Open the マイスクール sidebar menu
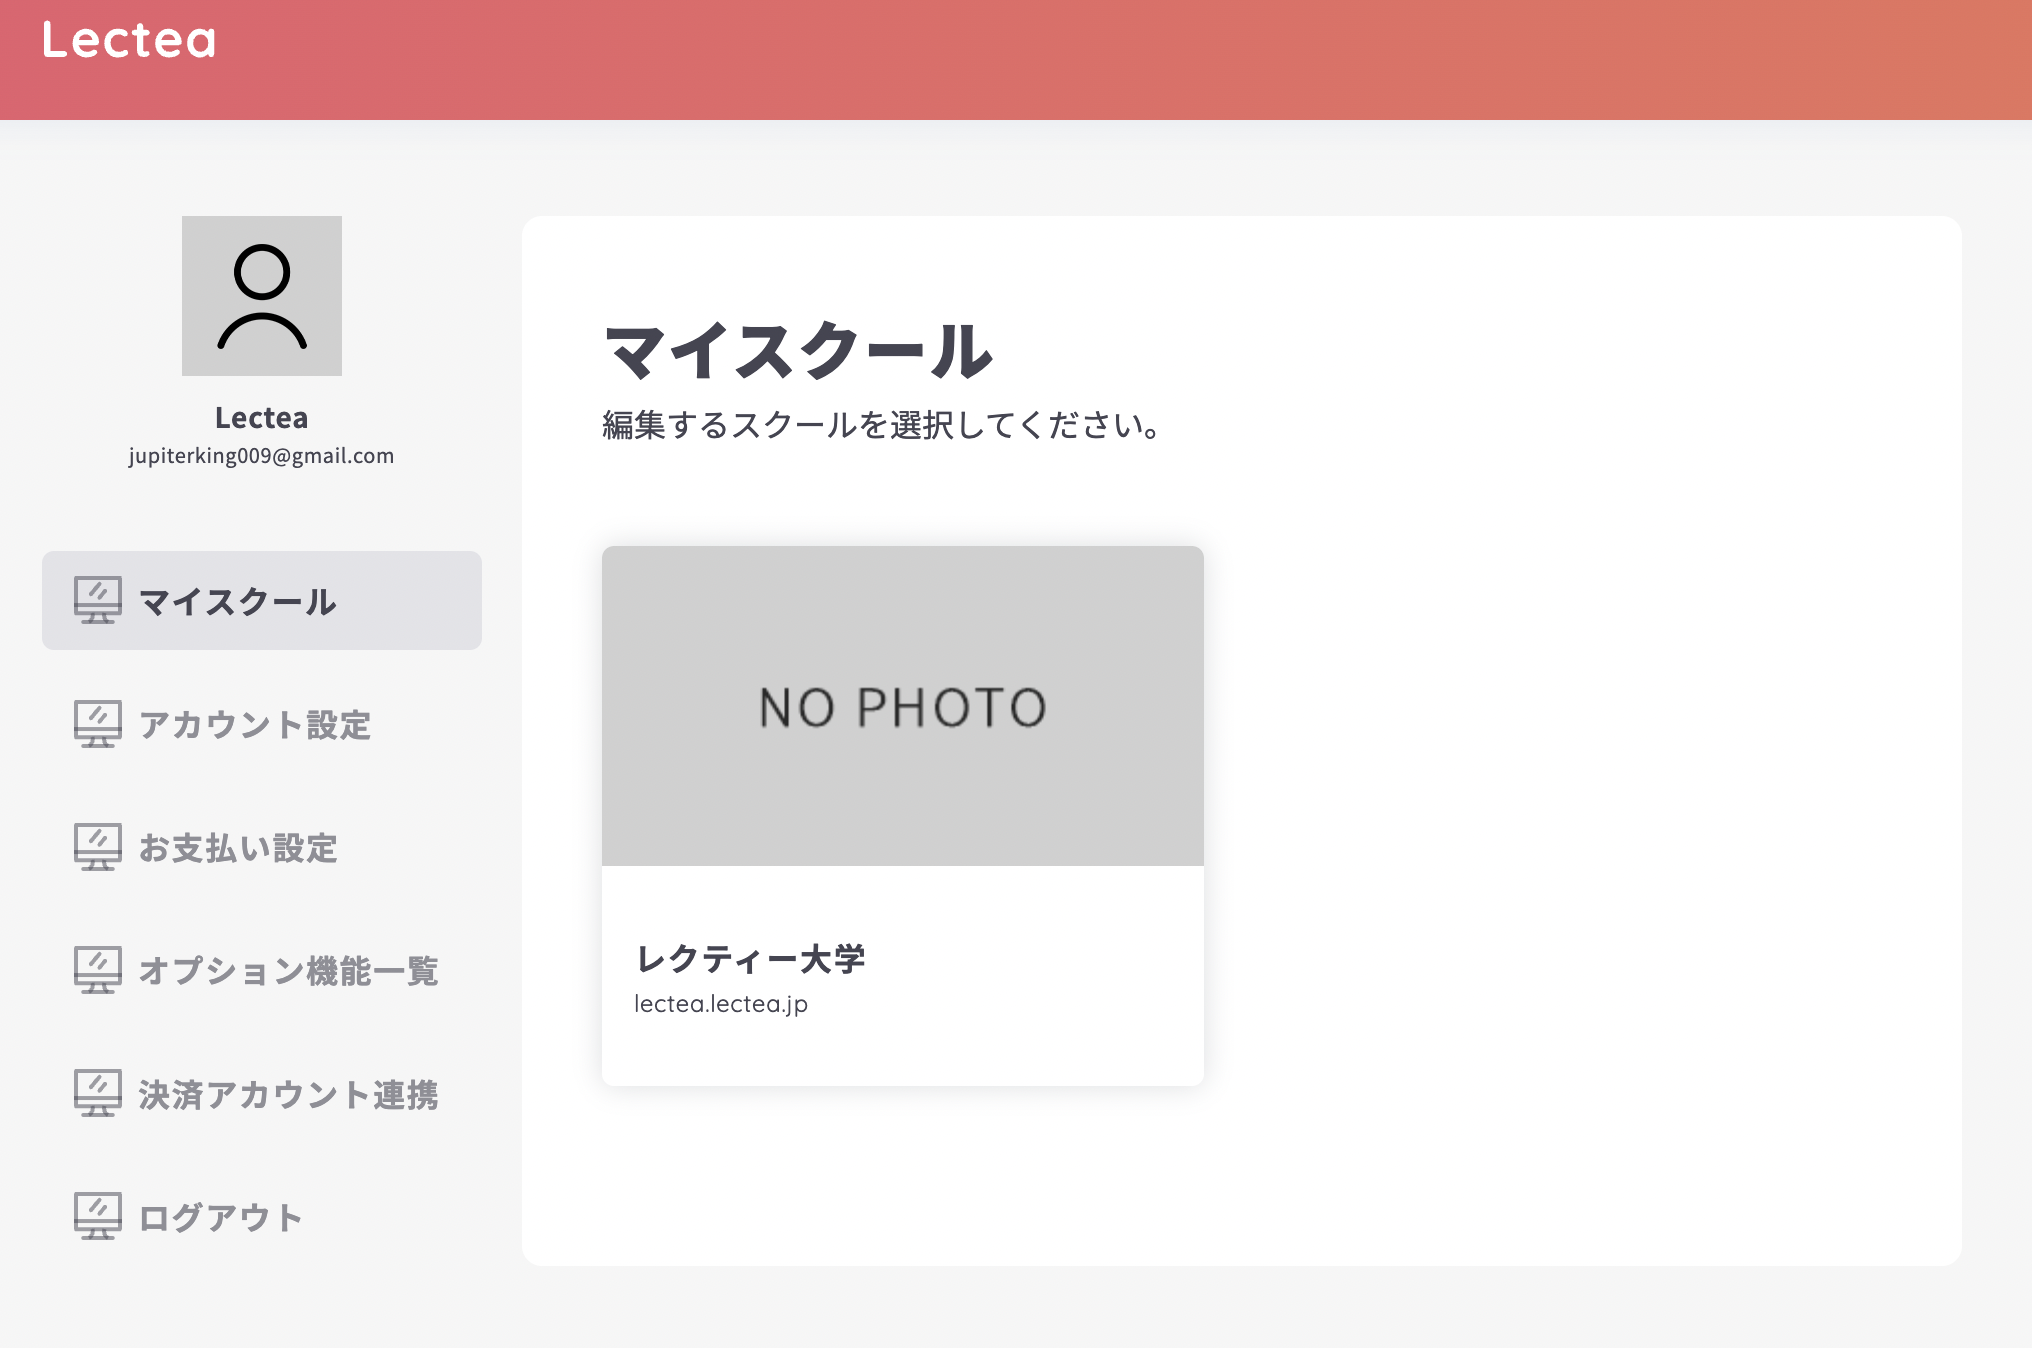The image size is (2032, 1348). (237, 602)
